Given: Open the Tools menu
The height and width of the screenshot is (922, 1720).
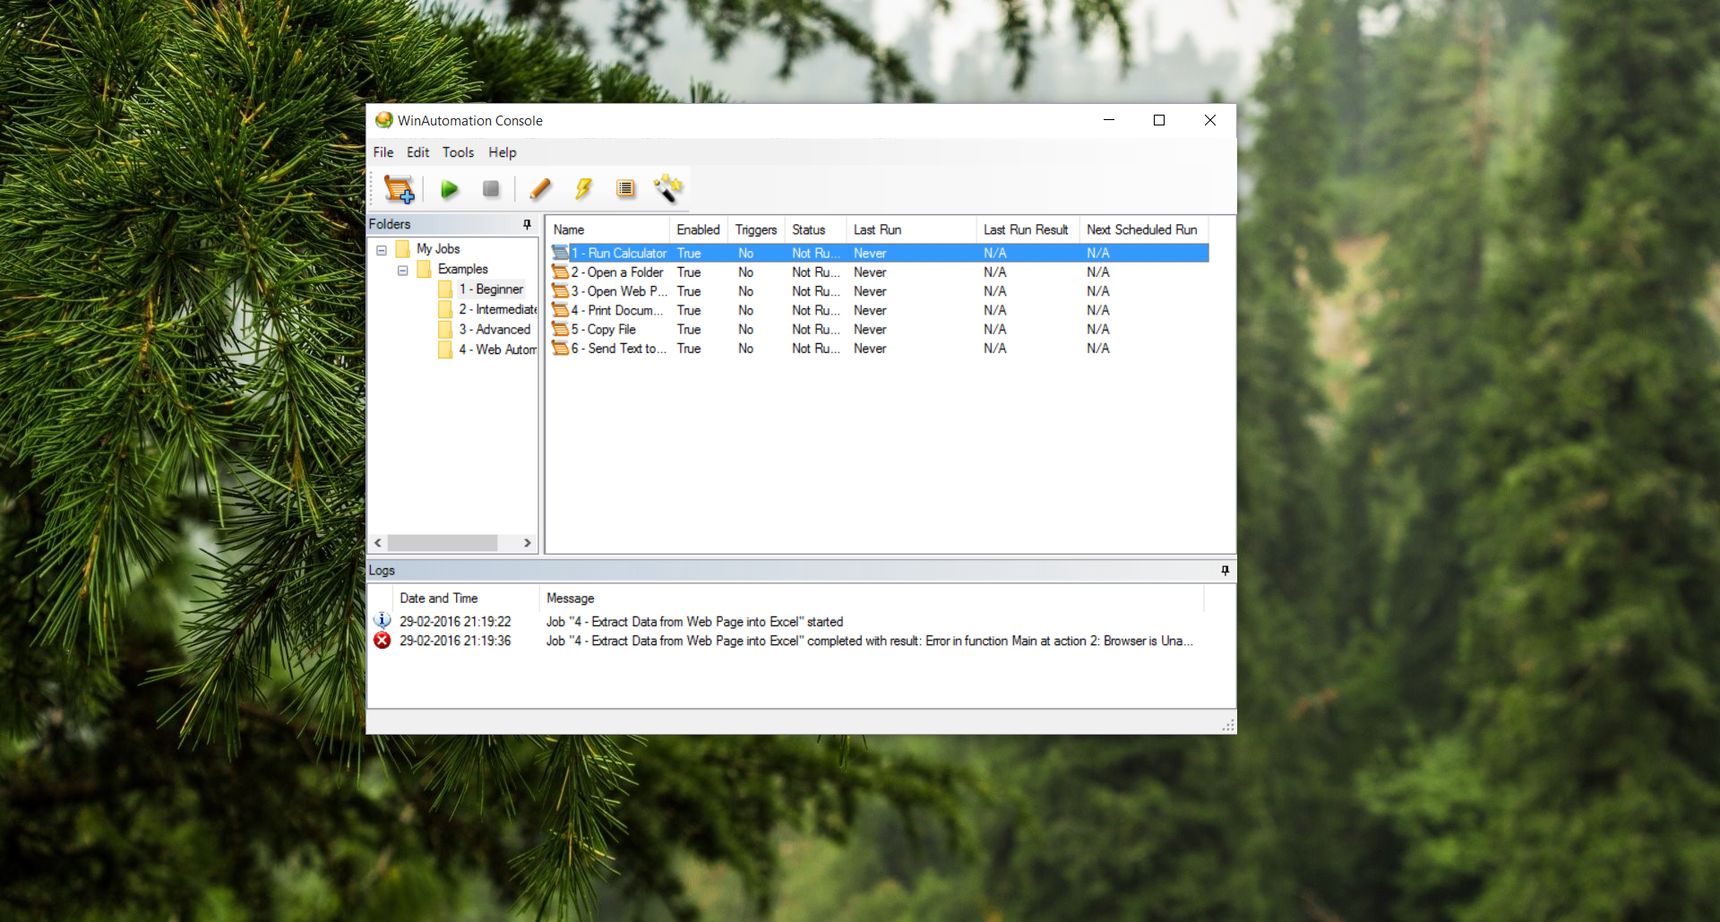Looking at the screenshot, I should (x=458, y=152).
